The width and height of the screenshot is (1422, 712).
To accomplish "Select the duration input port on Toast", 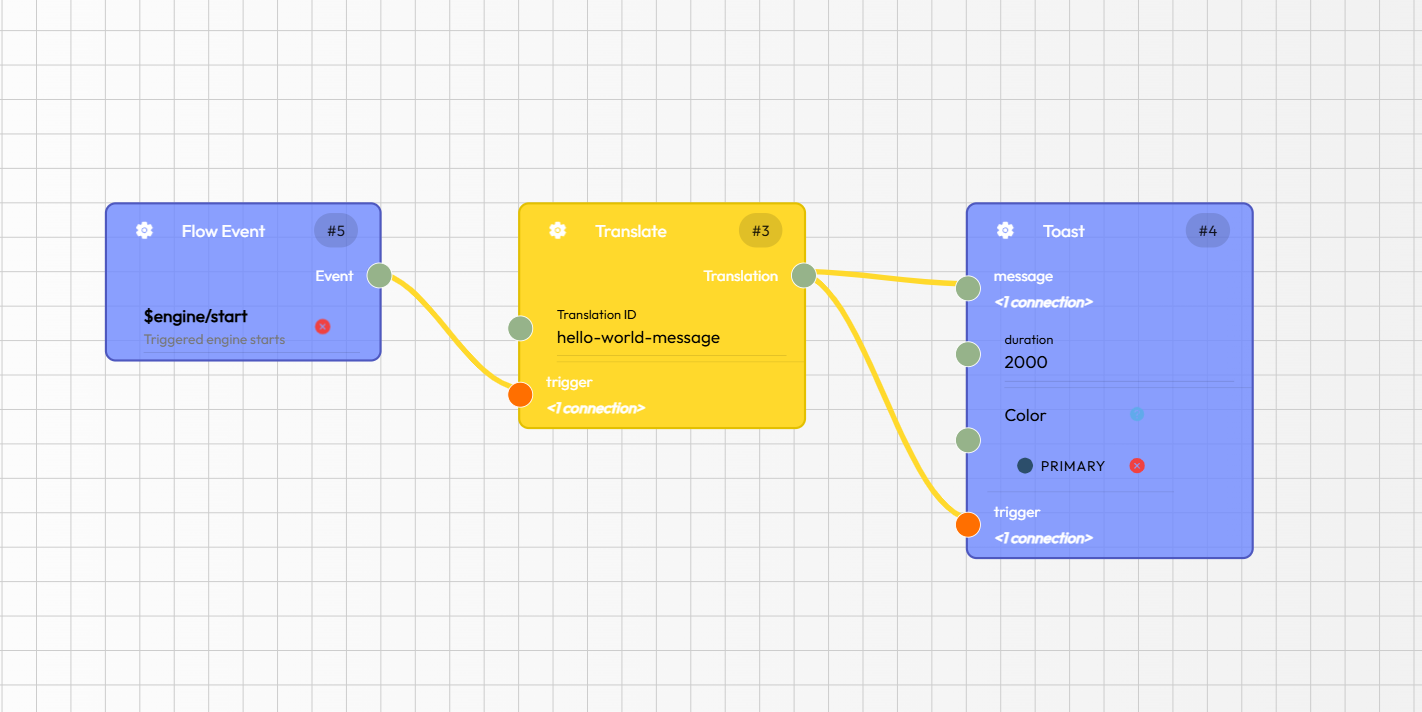I will click(x=968, y=353).
